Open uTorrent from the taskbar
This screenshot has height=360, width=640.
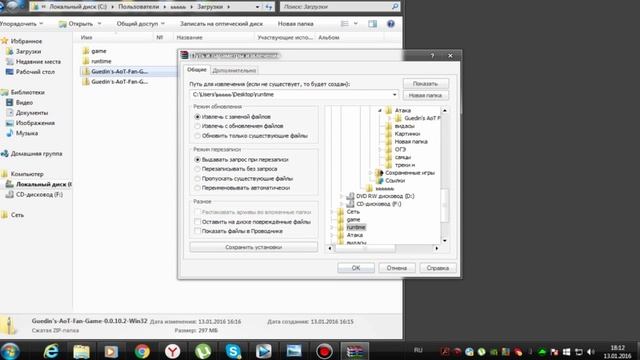pyautogui.click(x=203, y=351)
